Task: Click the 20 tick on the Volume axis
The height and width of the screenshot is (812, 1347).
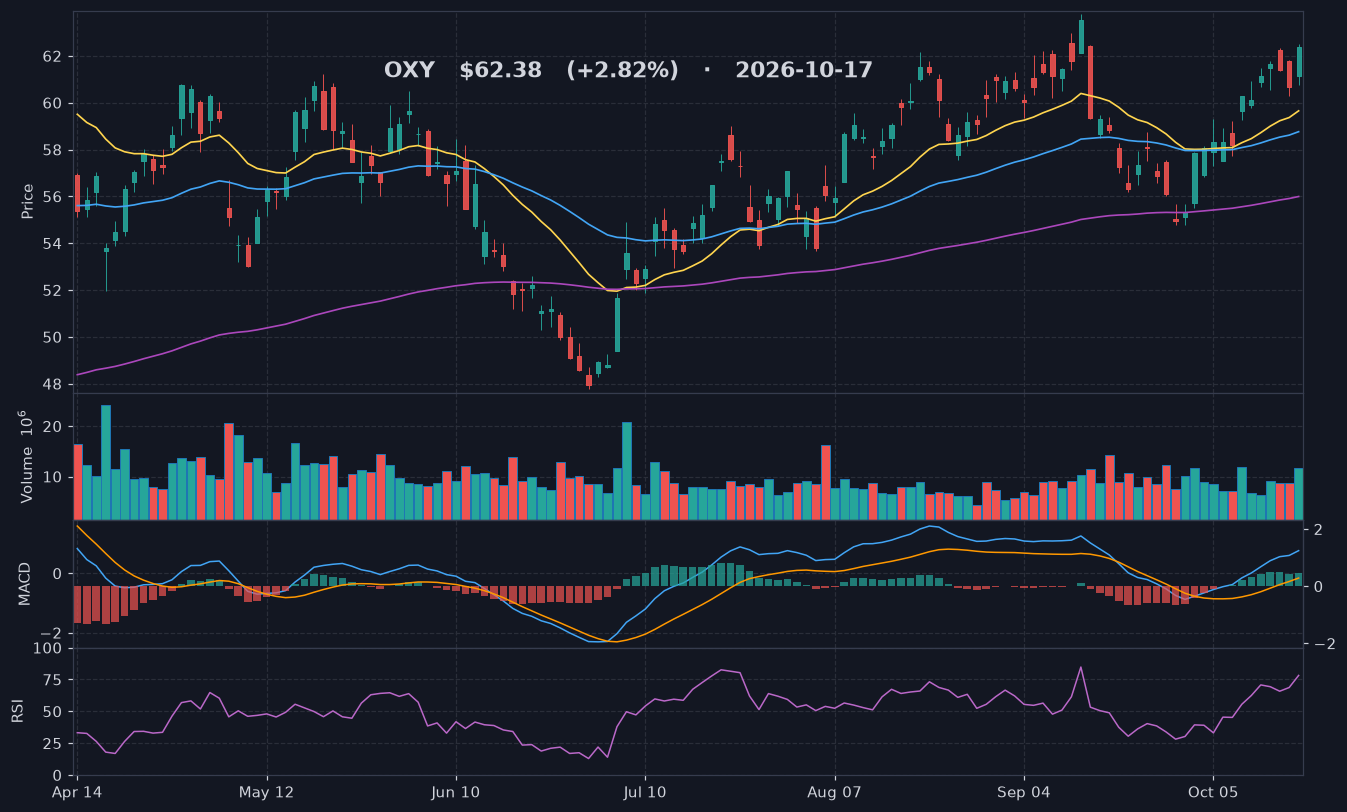Action: coord(54,427)
